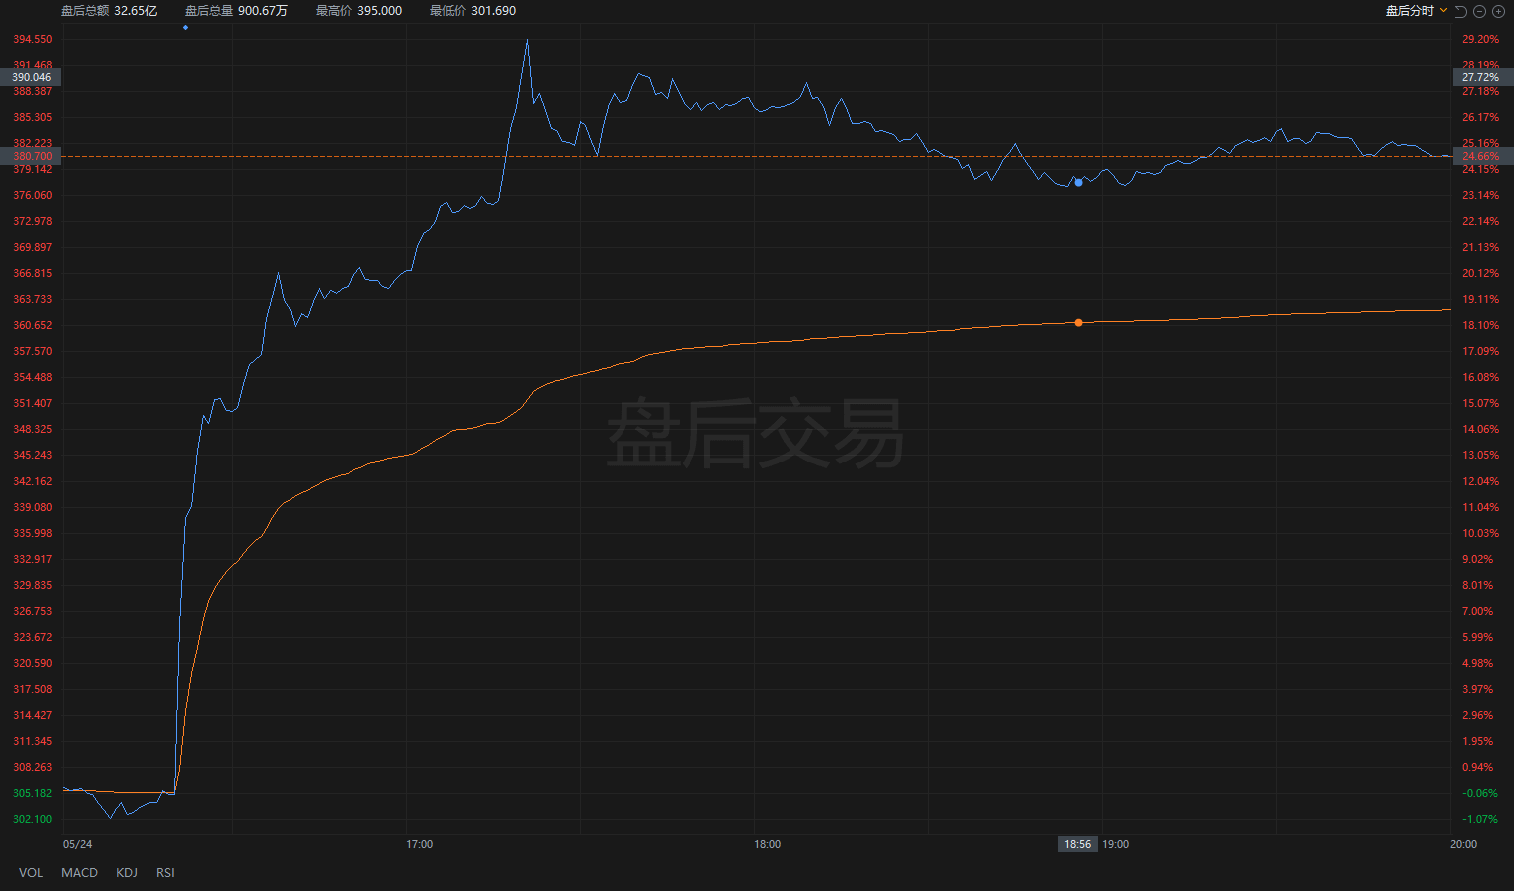1514x891 pixels.
Task: Click the -0.06% percent axis label
Action: 1481,793
